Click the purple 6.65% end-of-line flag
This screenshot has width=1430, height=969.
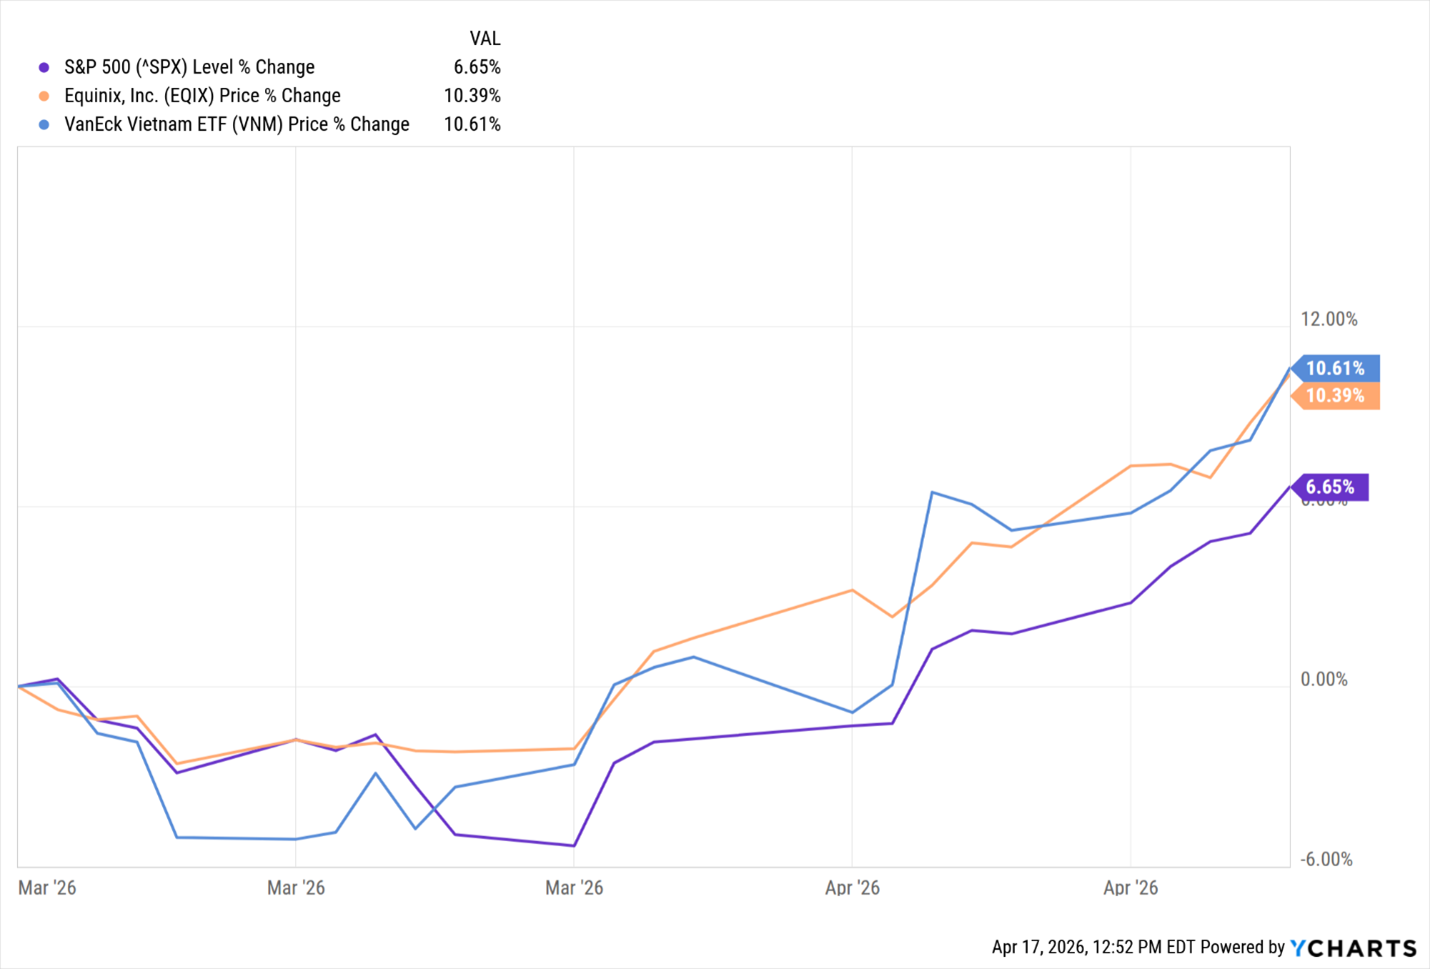coord(1330,487)
